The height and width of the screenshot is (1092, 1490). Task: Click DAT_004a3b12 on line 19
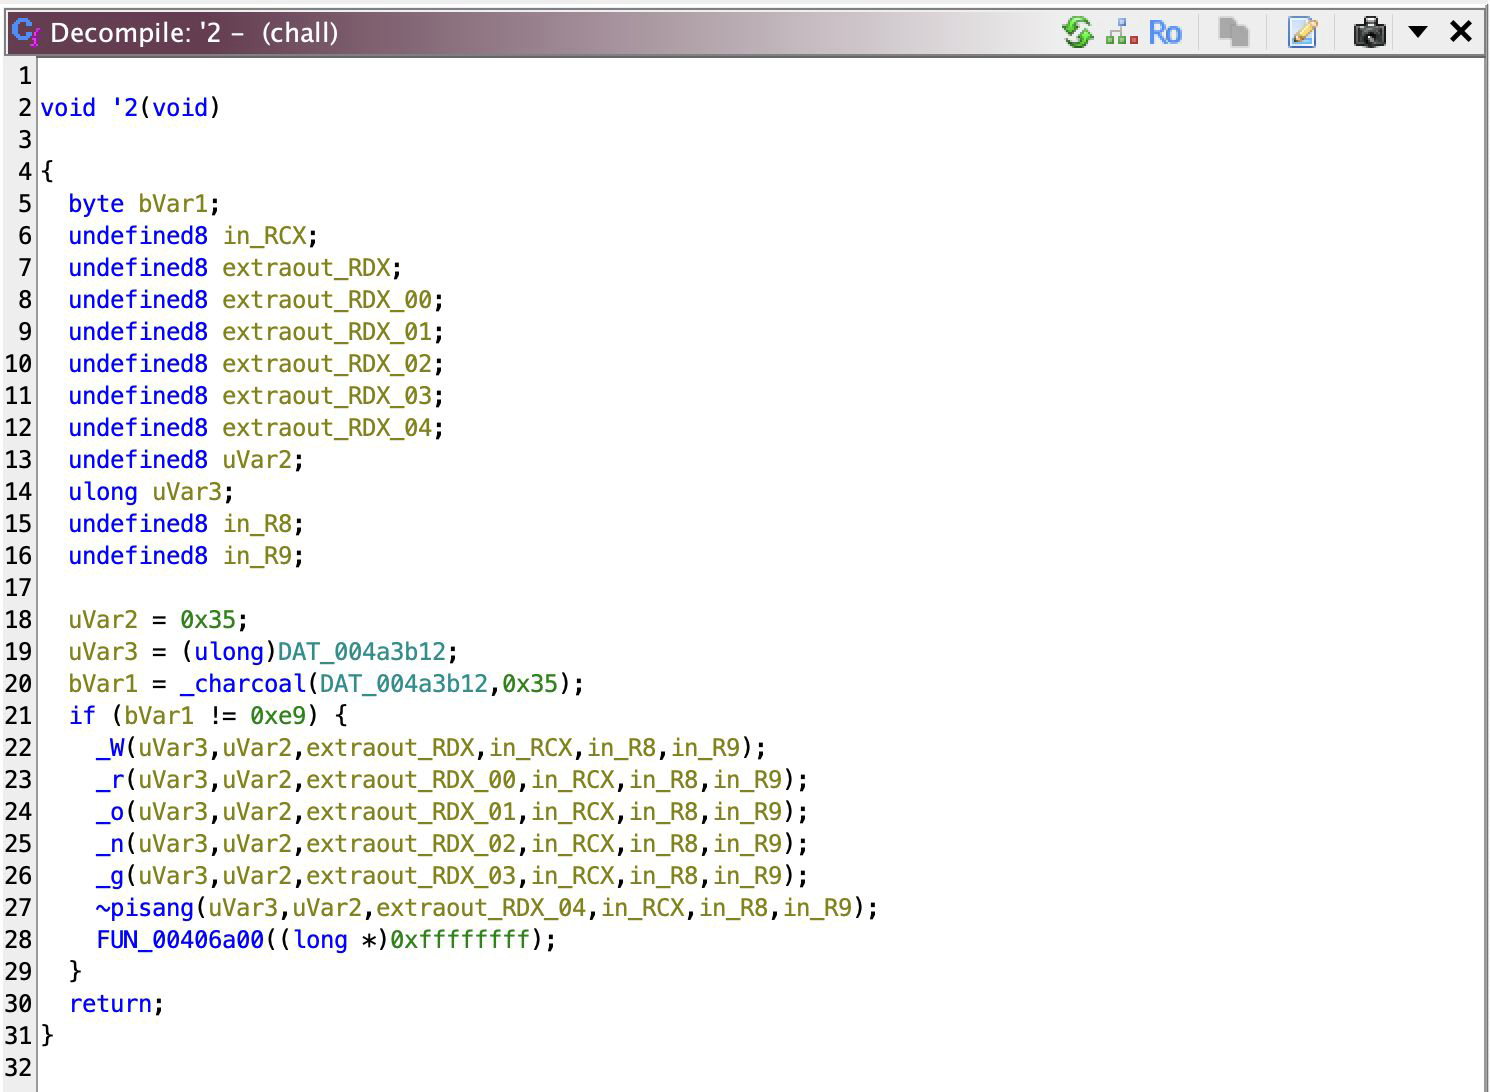click(361, 652)
